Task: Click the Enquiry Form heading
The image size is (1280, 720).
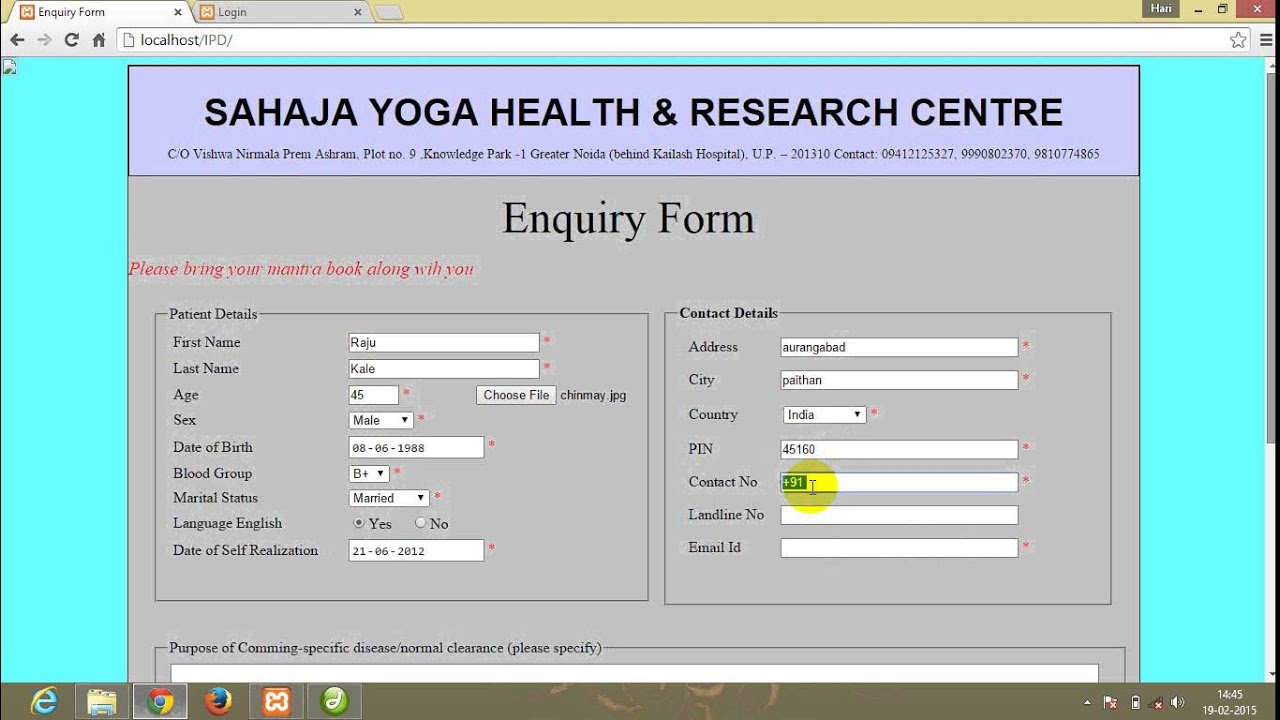Action: click(x=628, y=218)
